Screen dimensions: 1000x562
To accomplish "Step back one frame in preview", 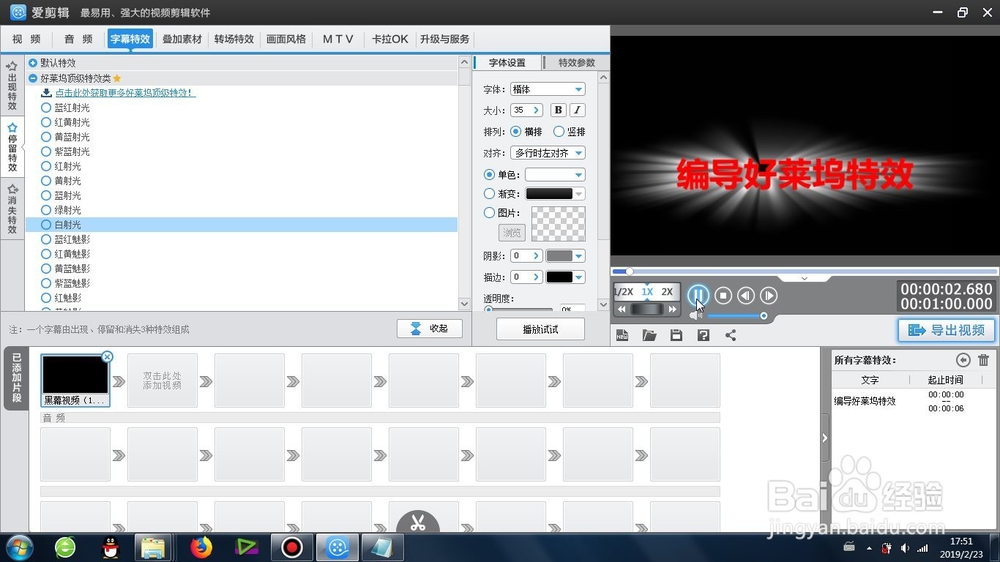I will click(x=746, y=295).
